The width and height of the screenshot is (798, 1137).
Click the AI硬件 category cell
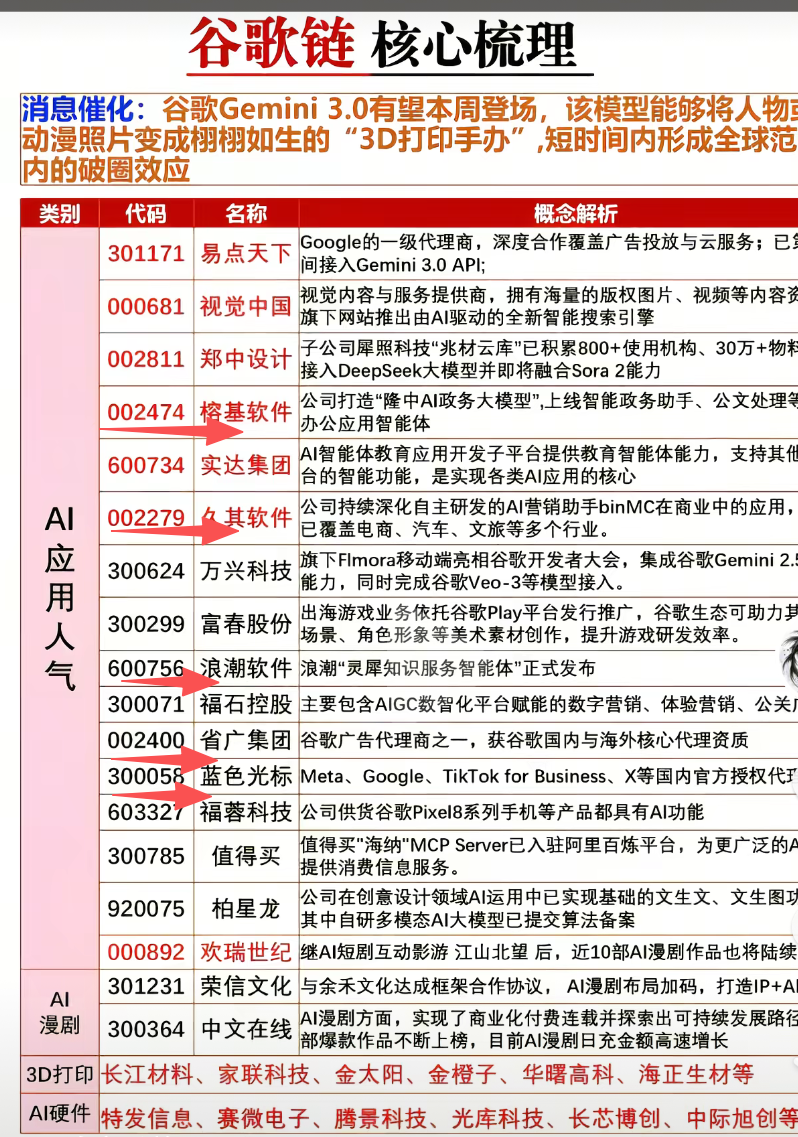(x=59, y=1113)
